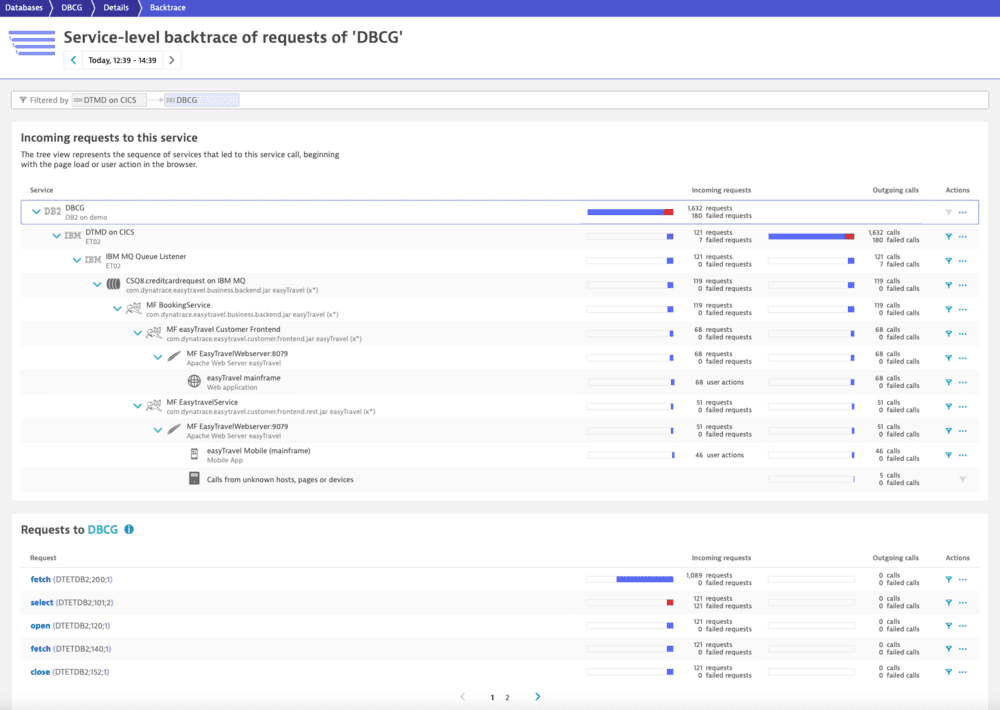Collapse the MF easyTravel Customer Frontend node

(x=138, y=333)
